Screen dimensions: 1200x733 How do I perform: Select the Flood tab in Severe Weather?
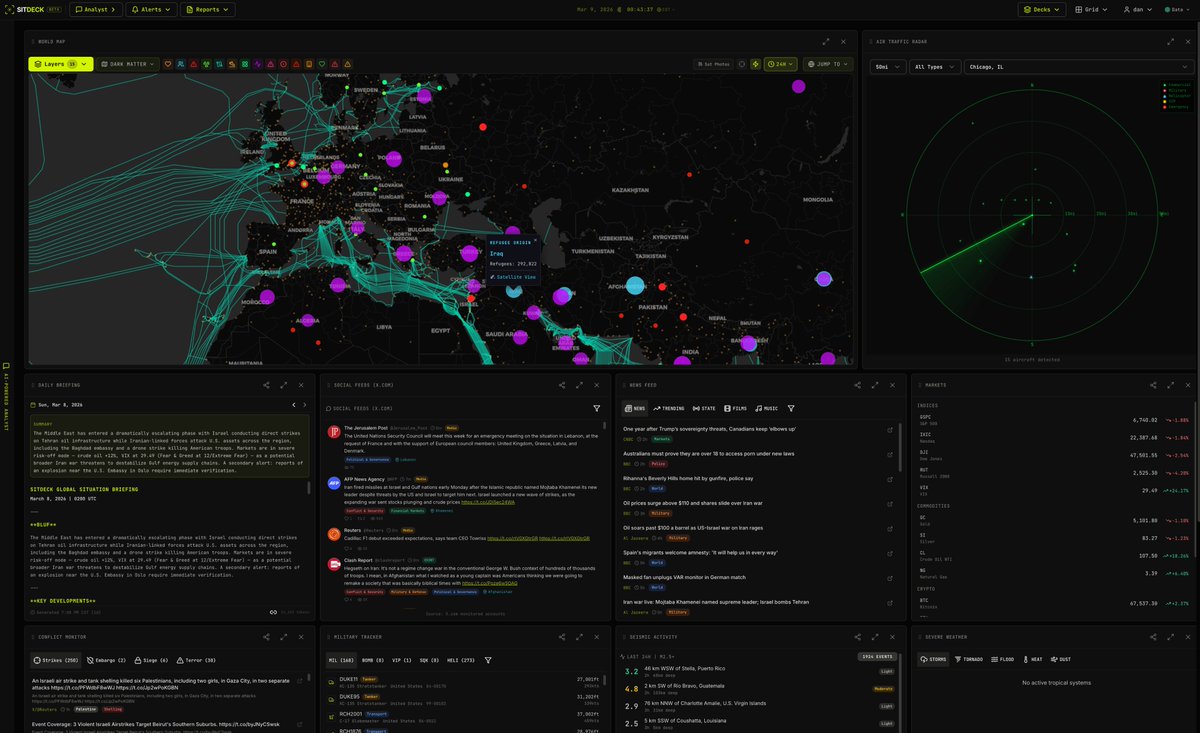pos(1004,660)
